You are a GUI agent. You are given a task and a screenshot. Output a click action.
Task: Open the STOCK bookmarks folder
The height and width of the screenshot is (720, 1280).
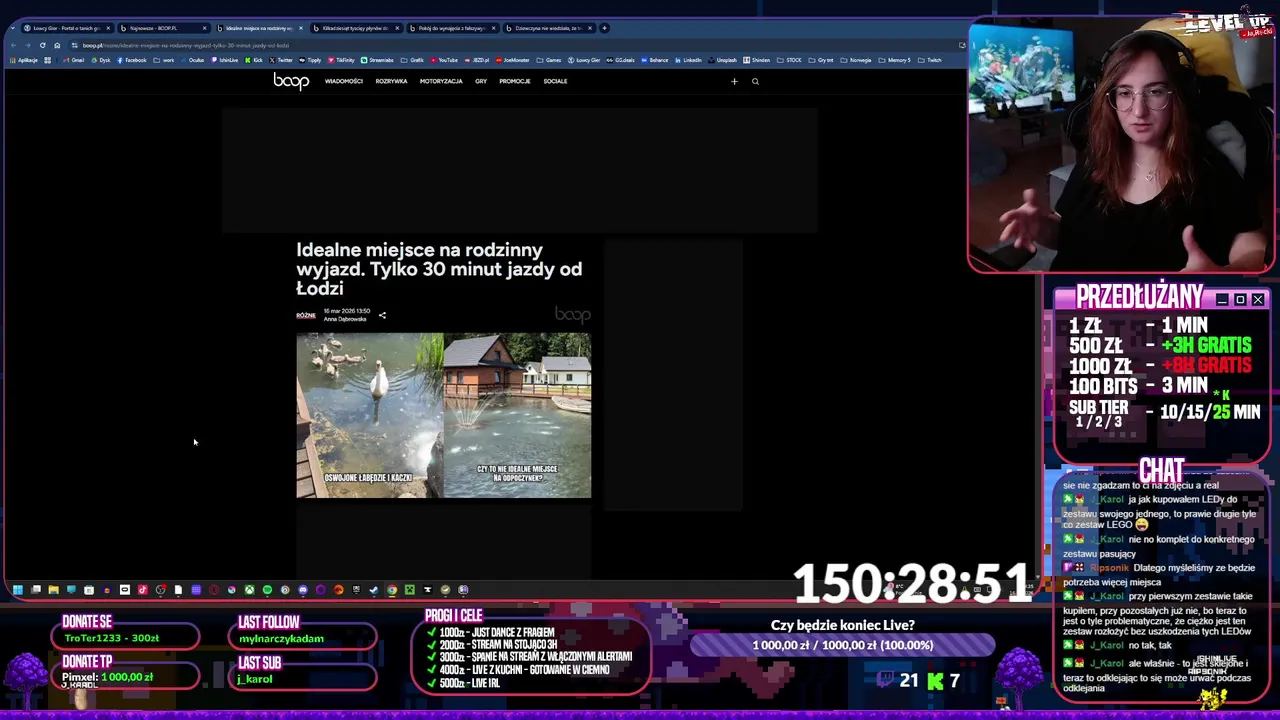789,60
